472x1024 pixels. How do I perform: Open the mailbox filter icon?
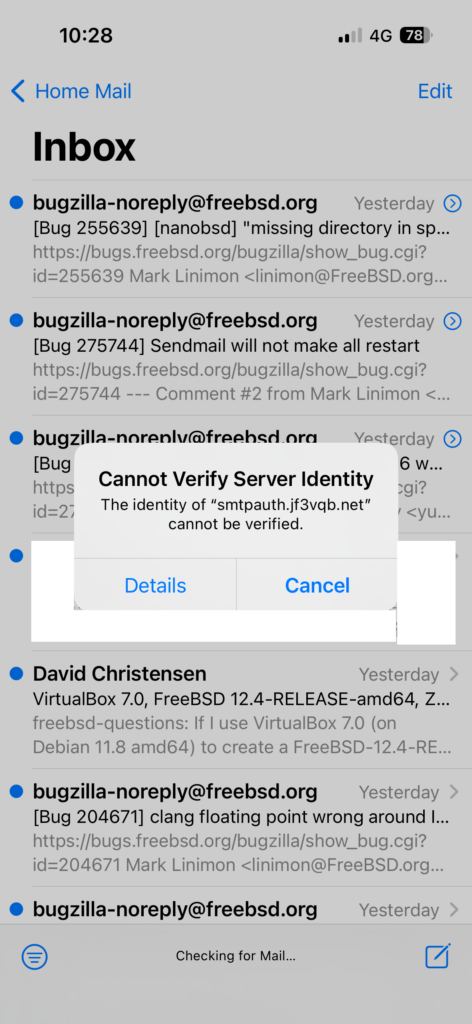[35, 957]
